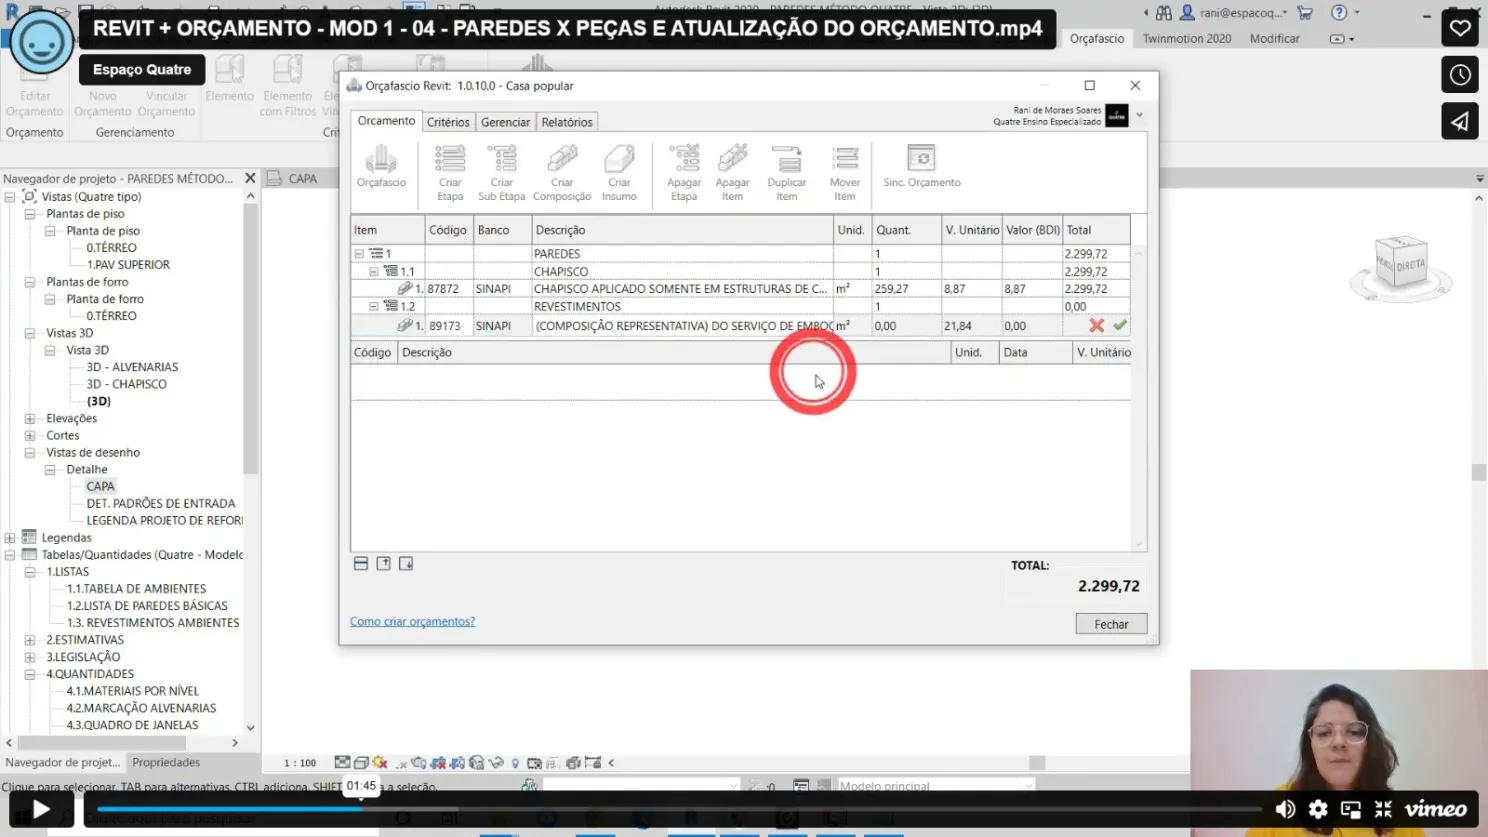Open the Vimeo player settings gear

coord(1318,809)
